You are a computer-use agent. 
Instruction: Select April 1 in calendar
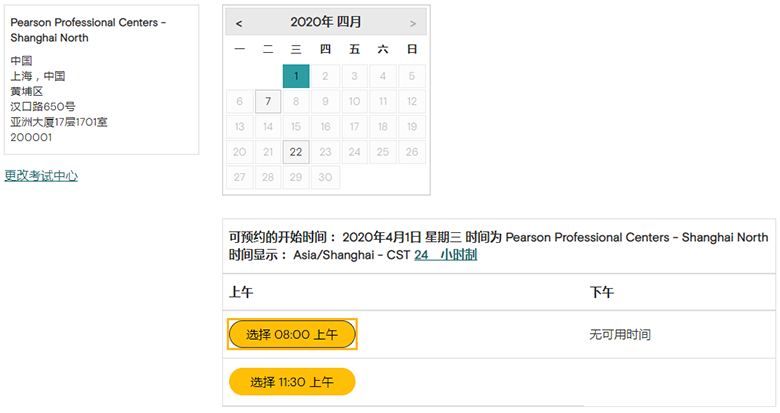click(297, 77)
